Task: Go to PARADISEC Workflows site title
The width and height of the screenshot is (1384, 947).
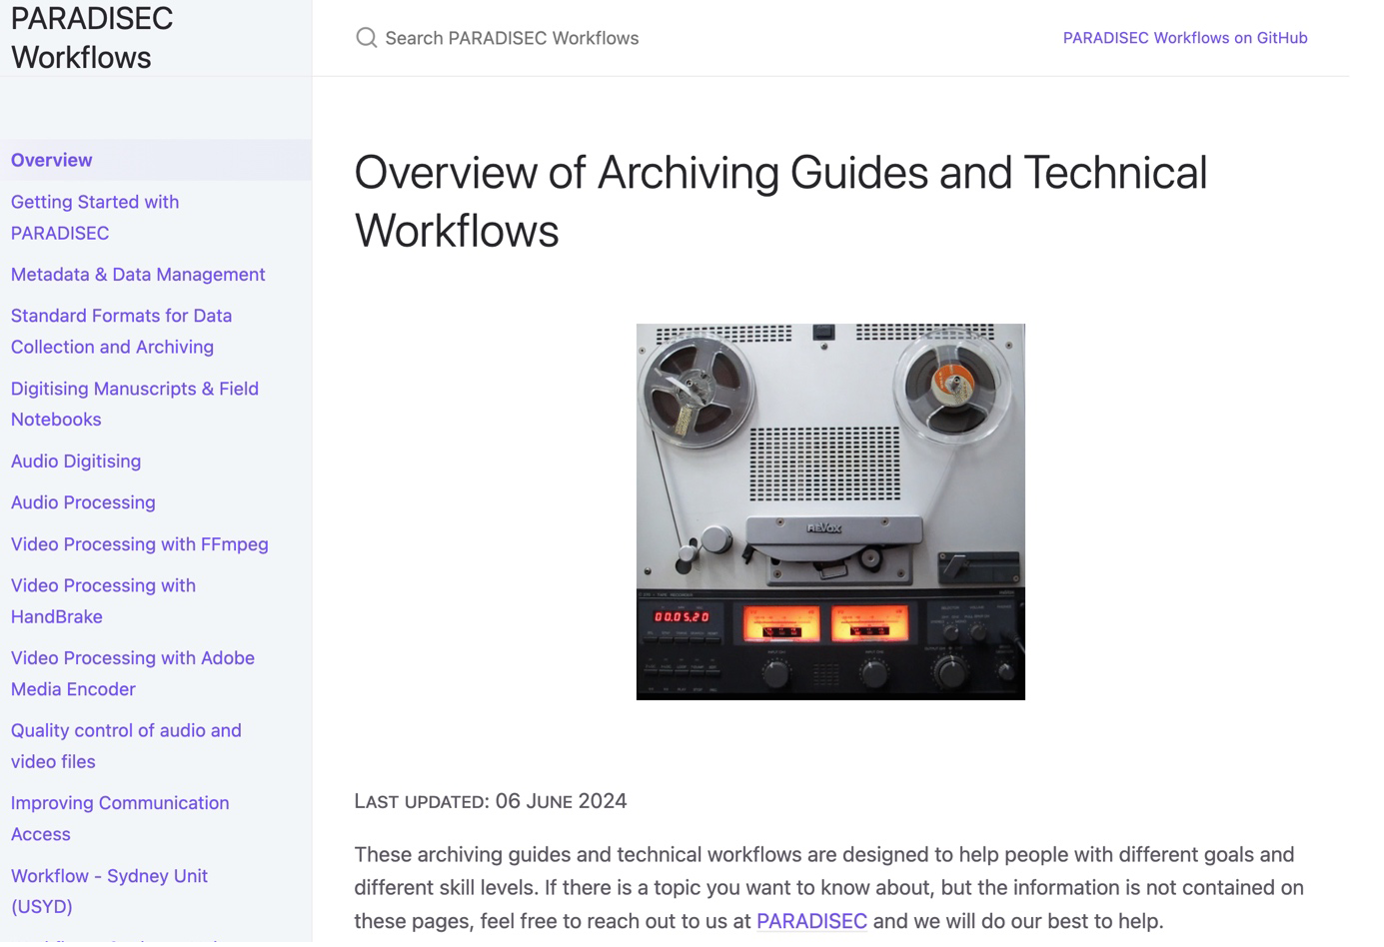Action: 92,38
